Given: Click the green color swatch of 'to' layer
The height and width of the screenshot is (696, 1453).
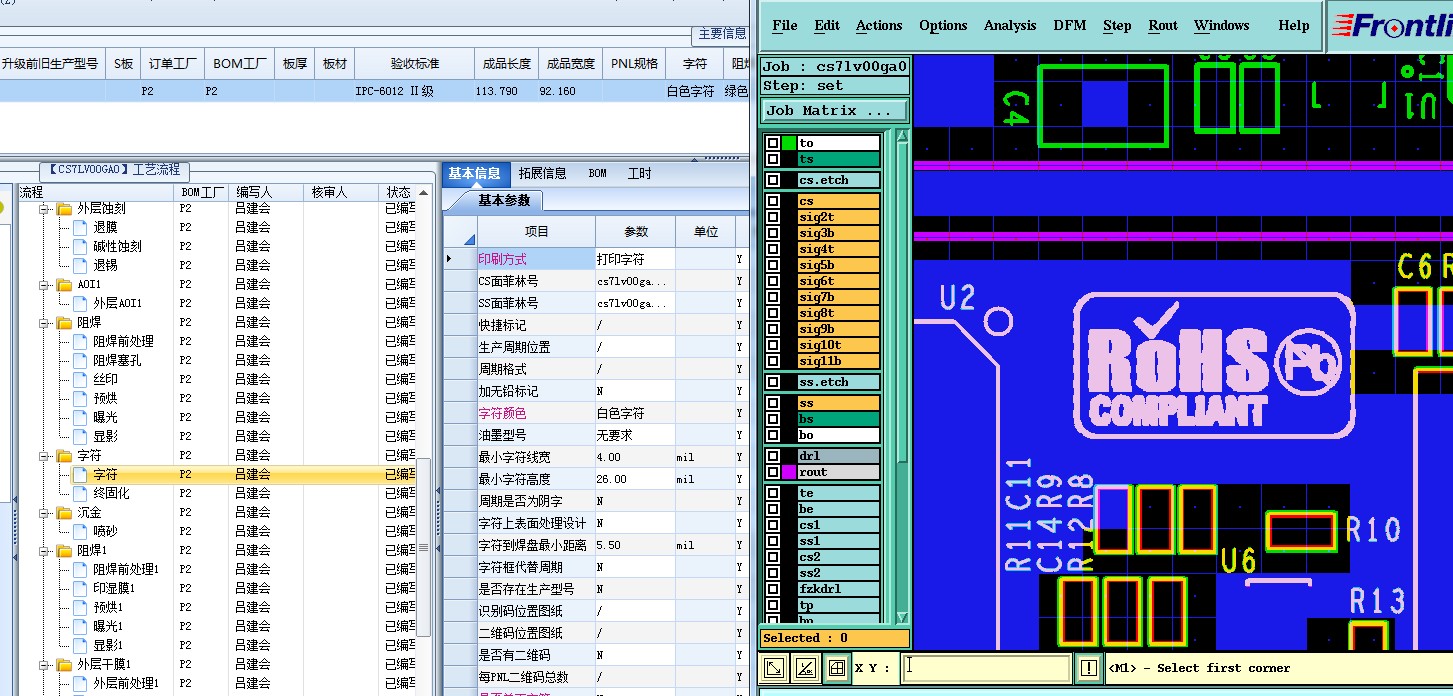Looking at the screenshot, I should 788,143.
